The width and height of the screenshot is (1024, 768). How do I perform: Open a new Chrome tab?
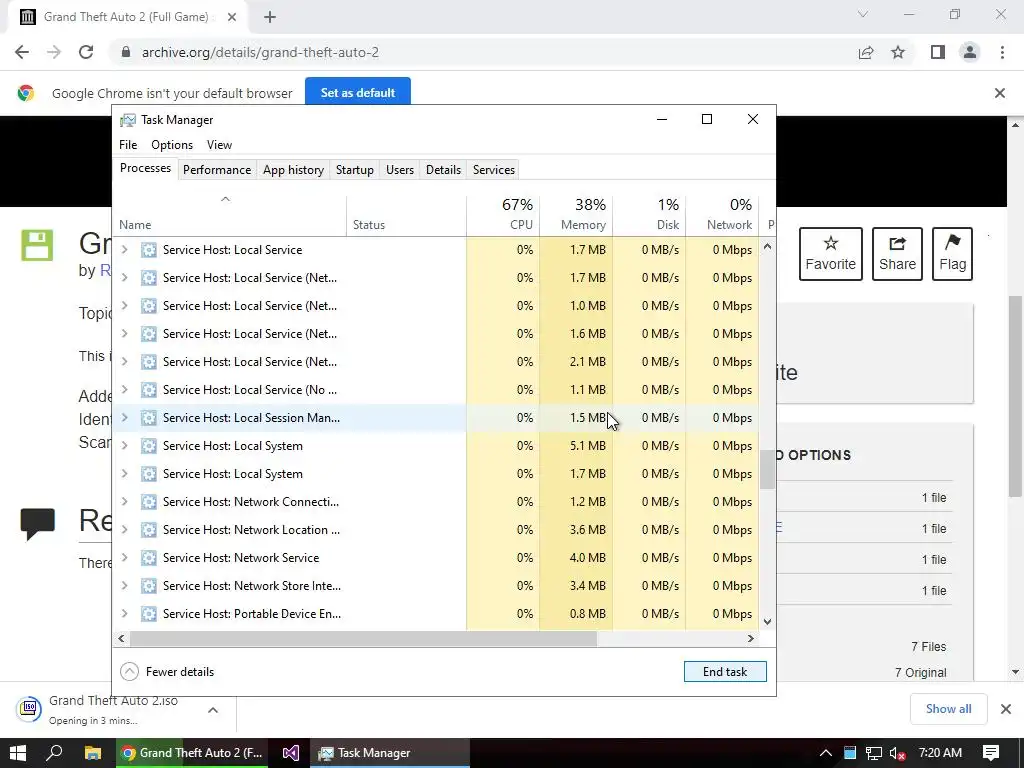coord(270,17)
